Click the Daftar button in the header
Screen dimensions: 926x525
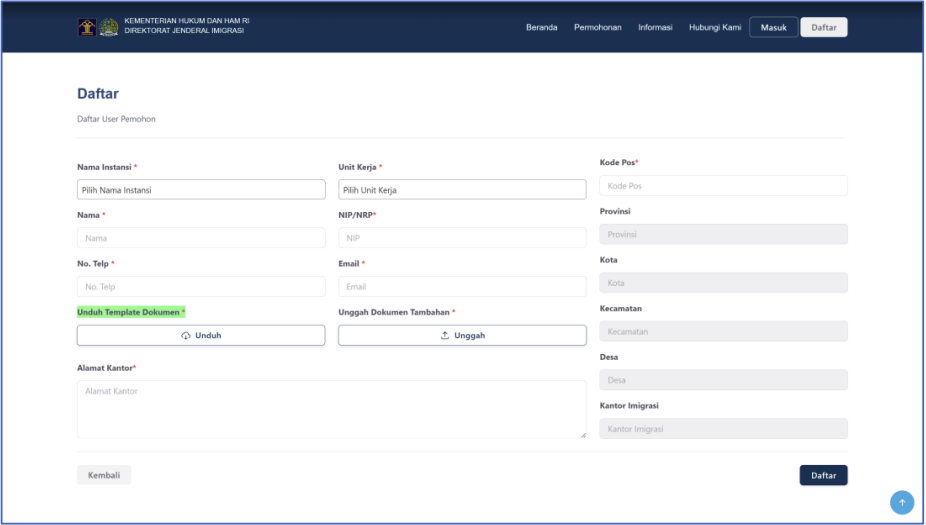823,27
